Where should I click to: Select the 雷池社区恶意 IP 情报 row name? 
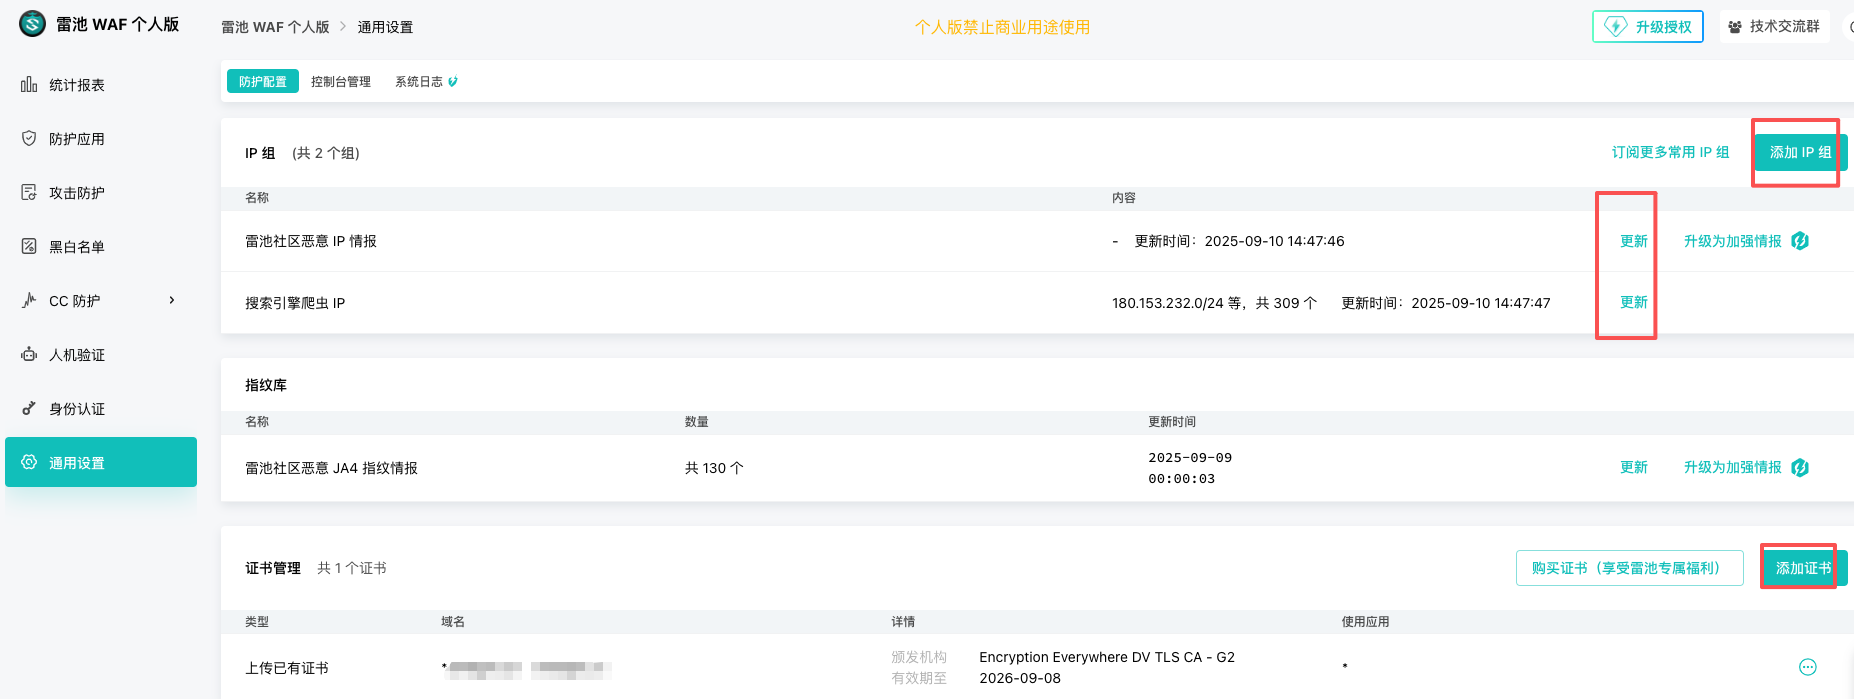[x=311, y=241]
